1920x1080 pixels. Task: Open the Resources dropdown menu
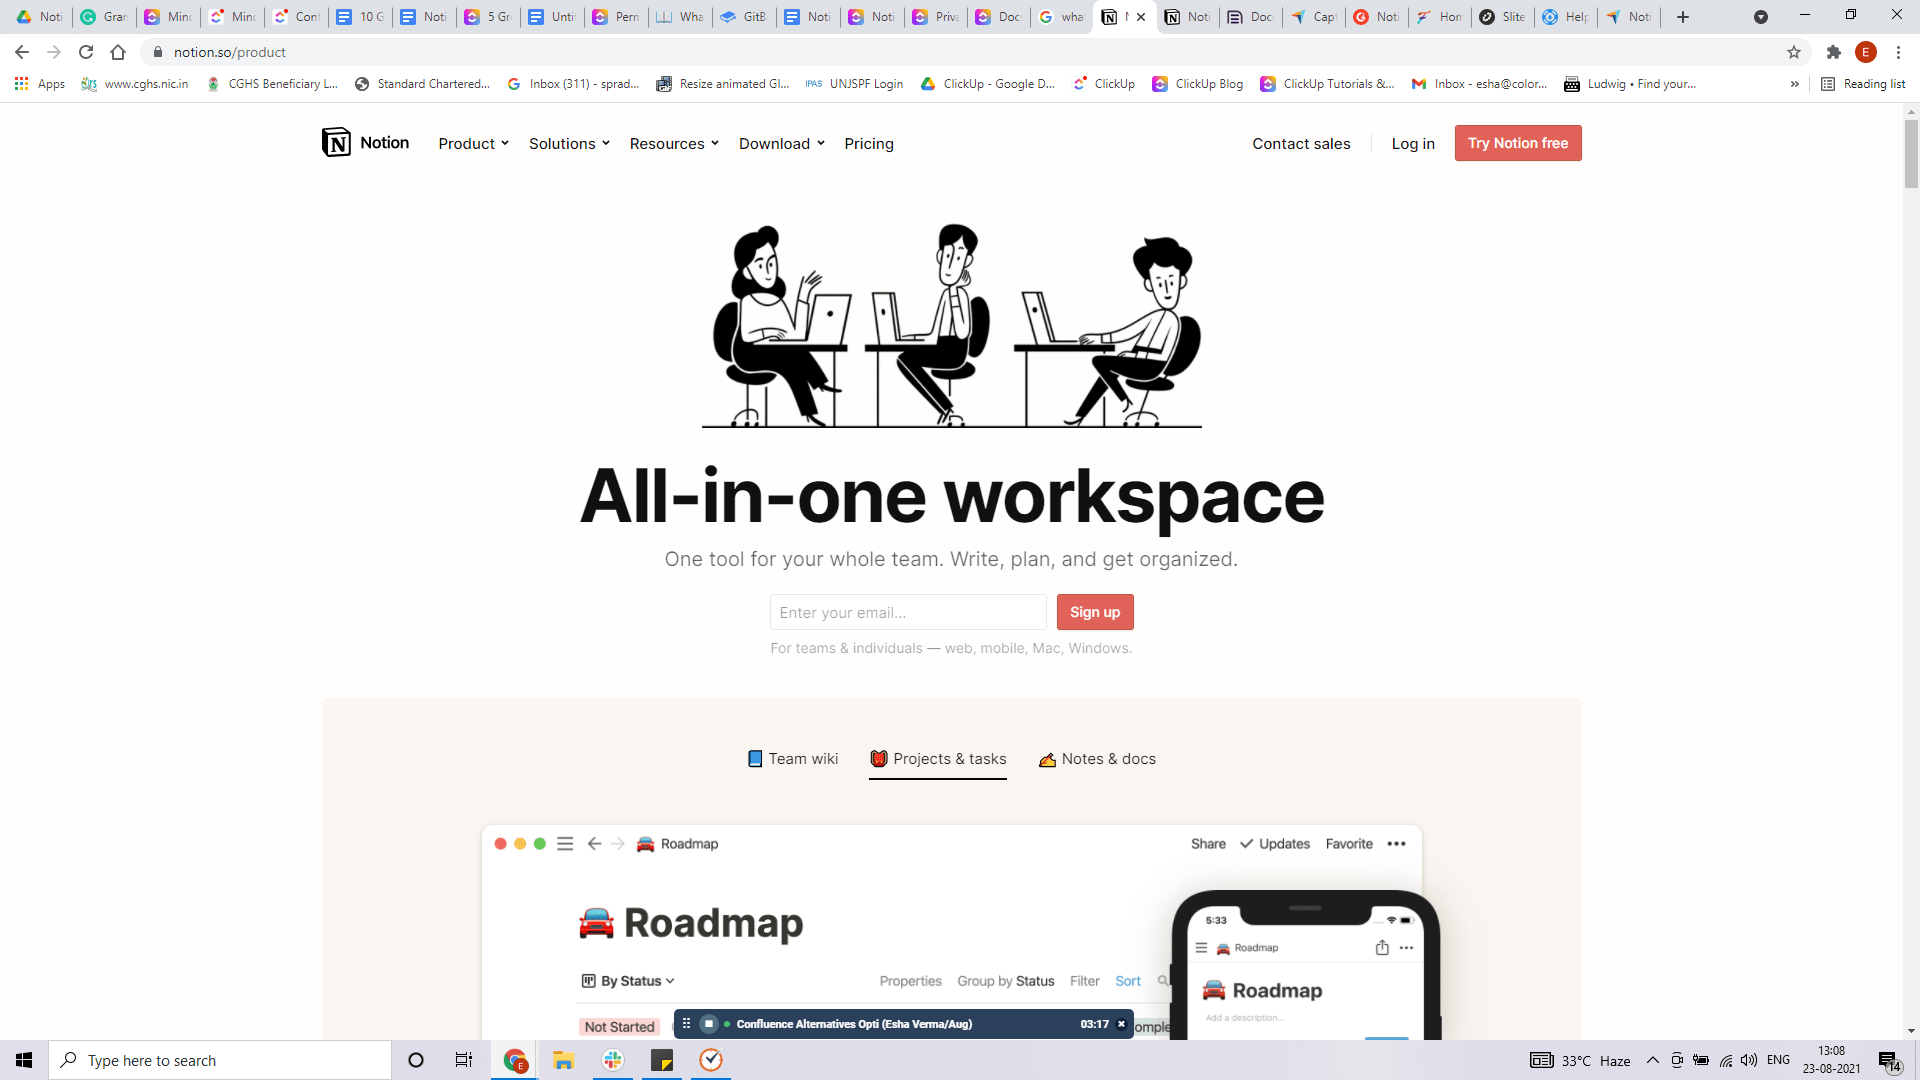pyautogui.click(x=674, y=144)
